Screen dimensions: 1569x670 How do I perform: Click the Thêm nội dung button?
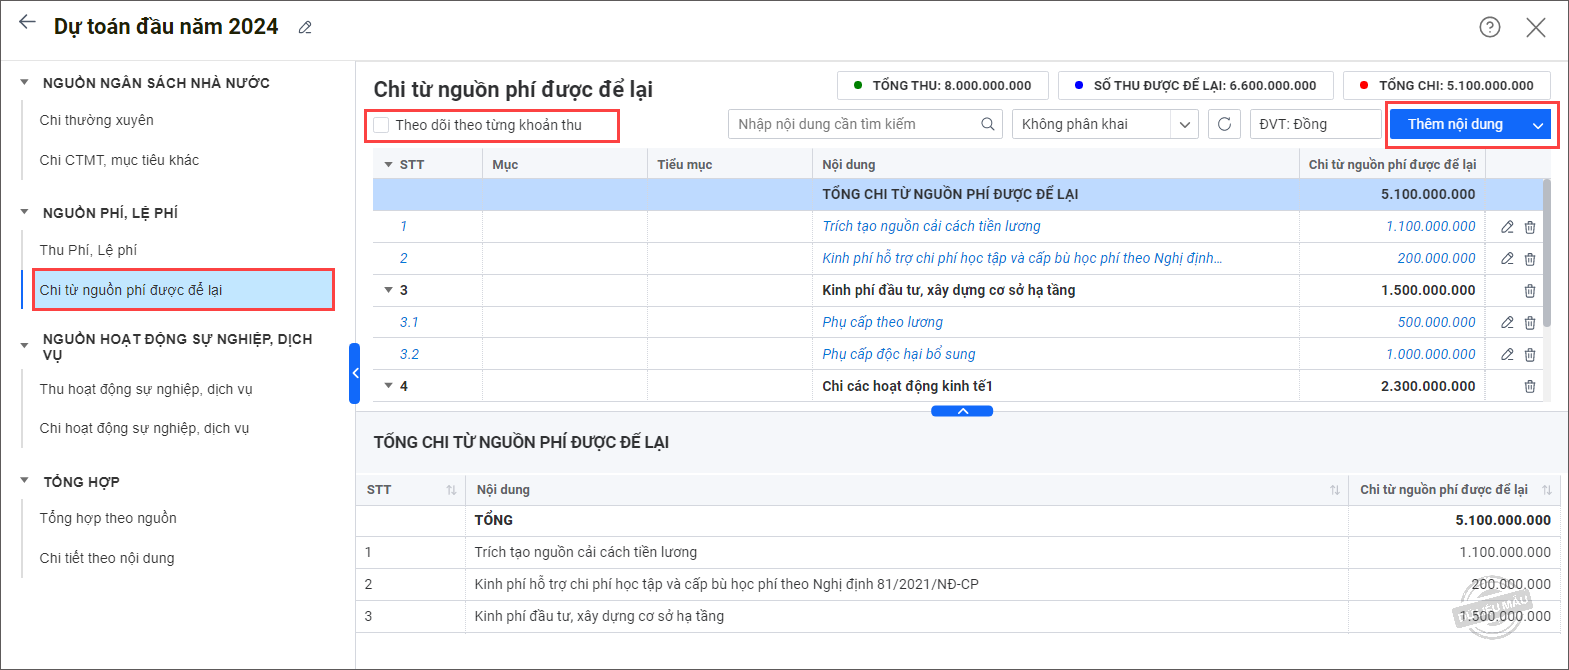[x=1455, y=124]
